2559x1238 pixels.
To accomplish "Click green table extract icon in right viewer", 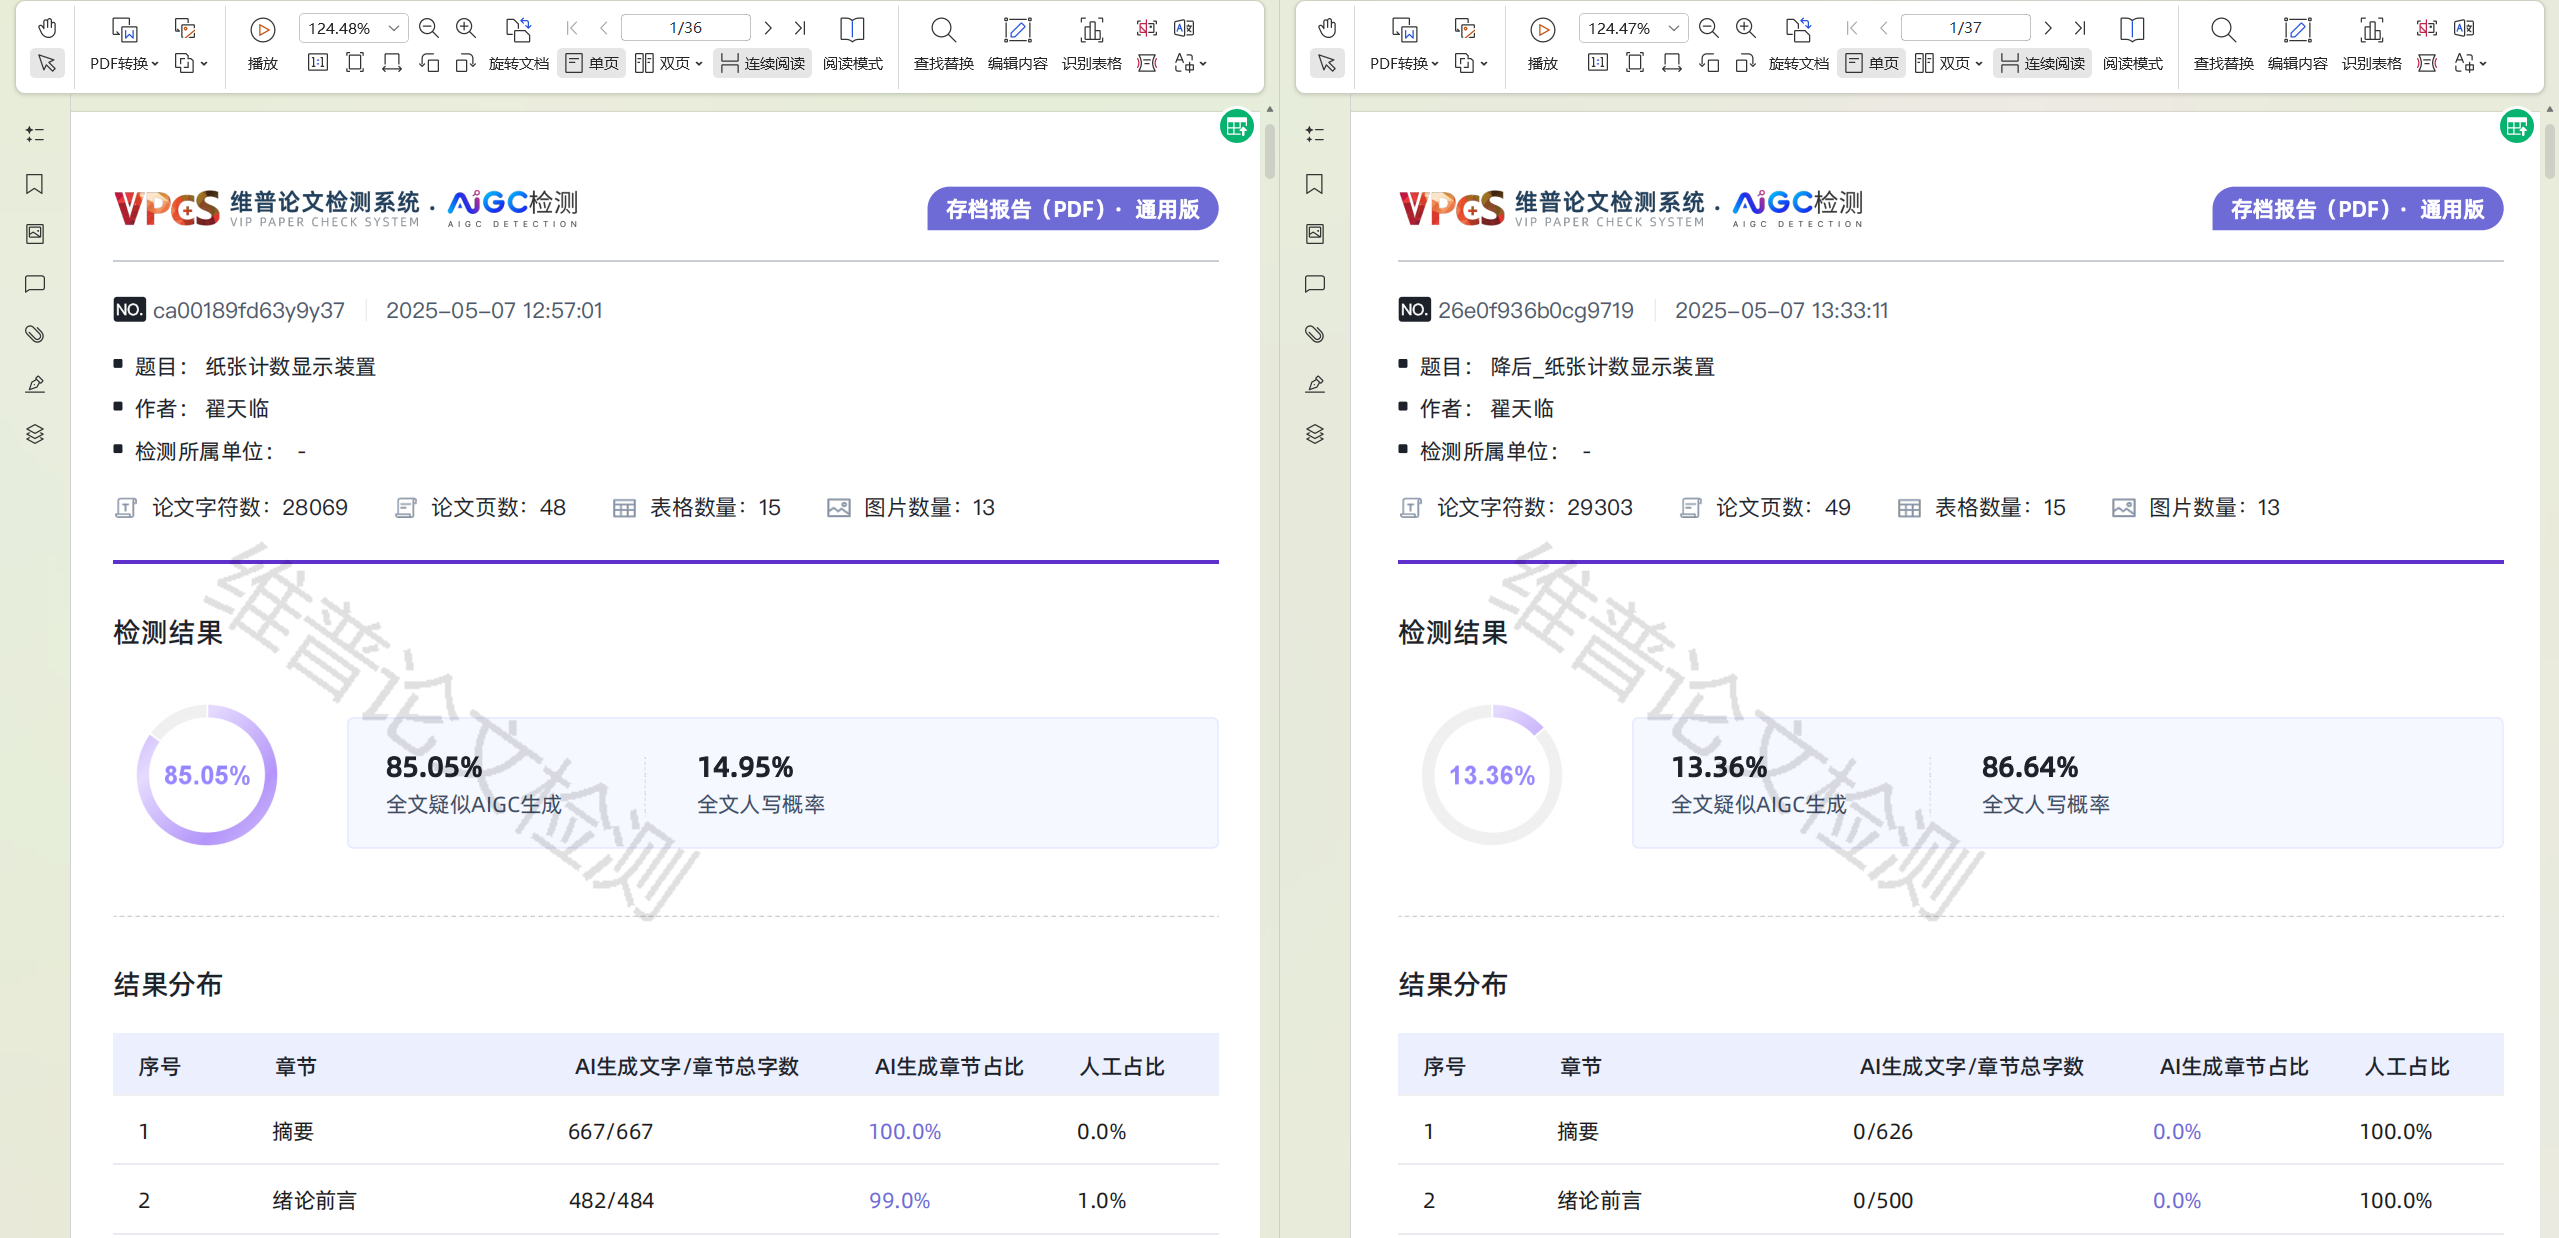I will coord(2515,127).
